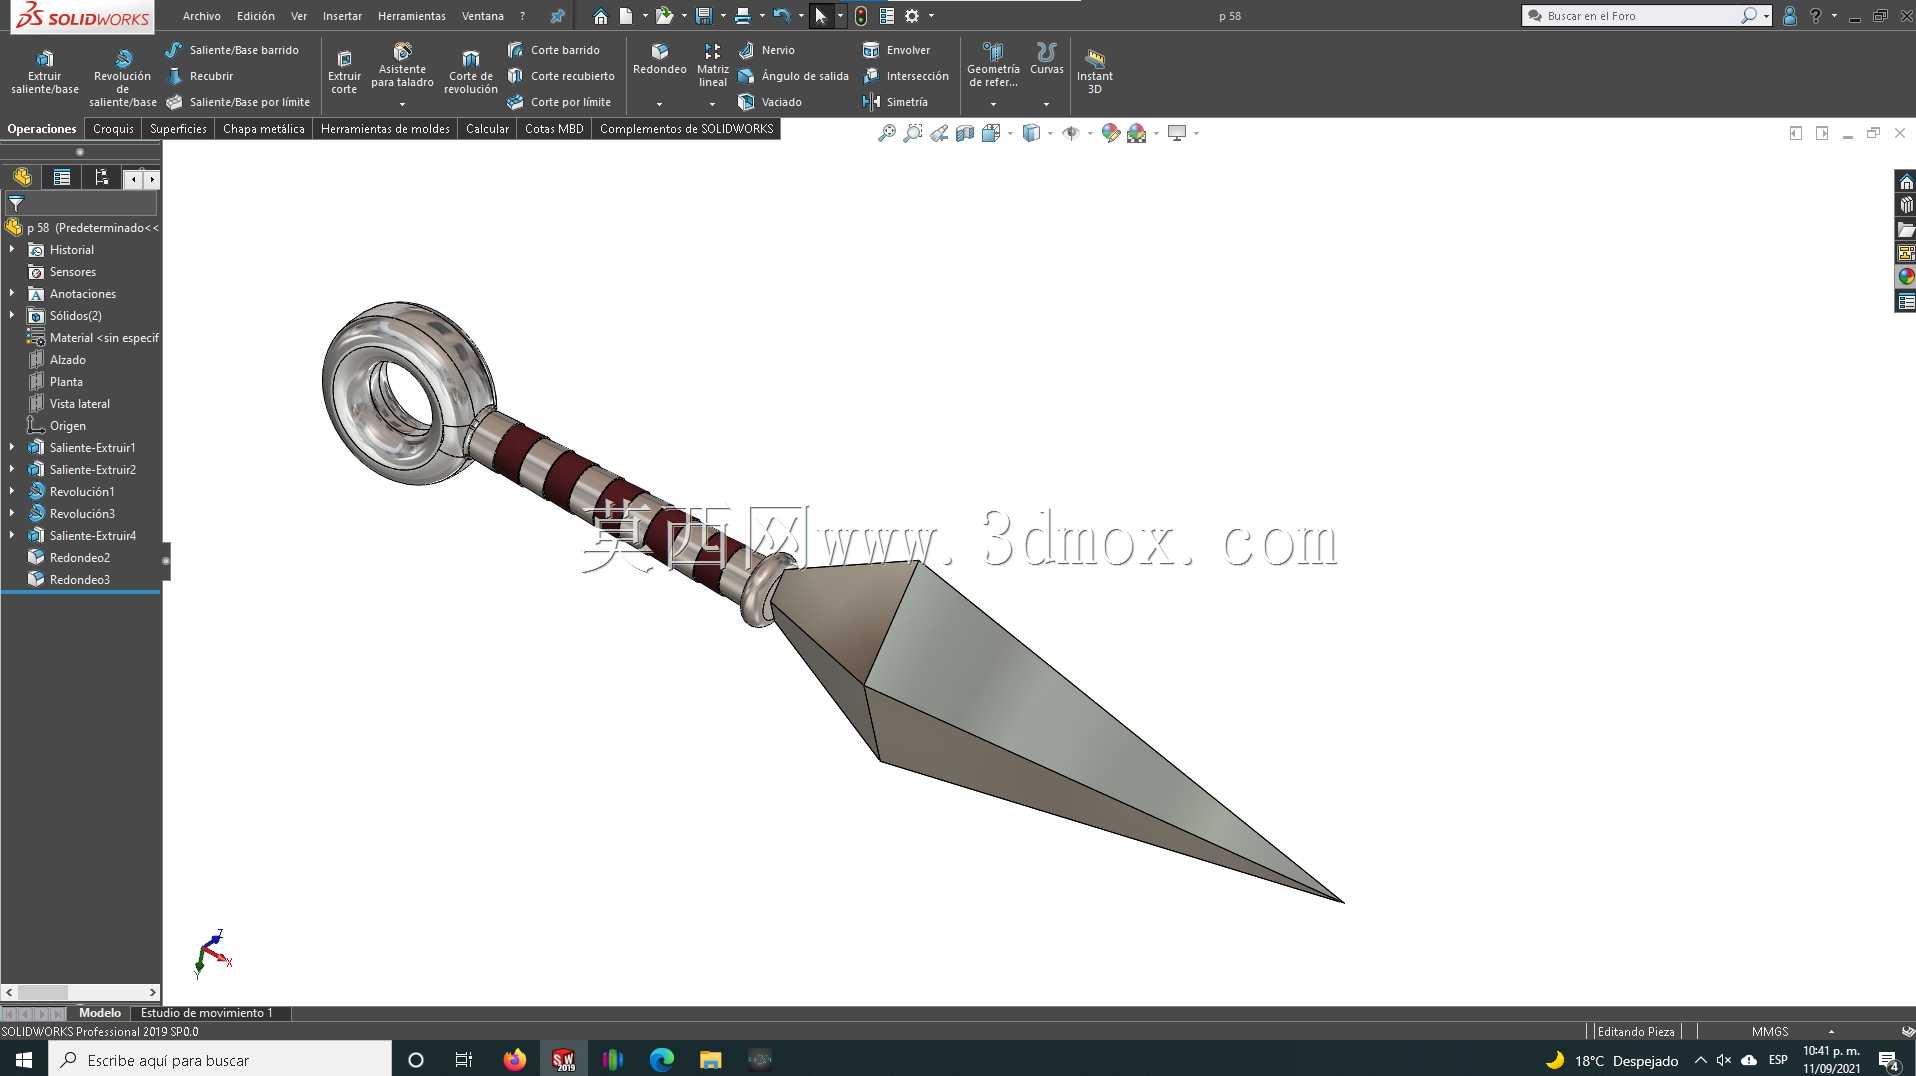
Task: Open the Archivo menu
Action: pyautogui.click(x=201, y=16)
